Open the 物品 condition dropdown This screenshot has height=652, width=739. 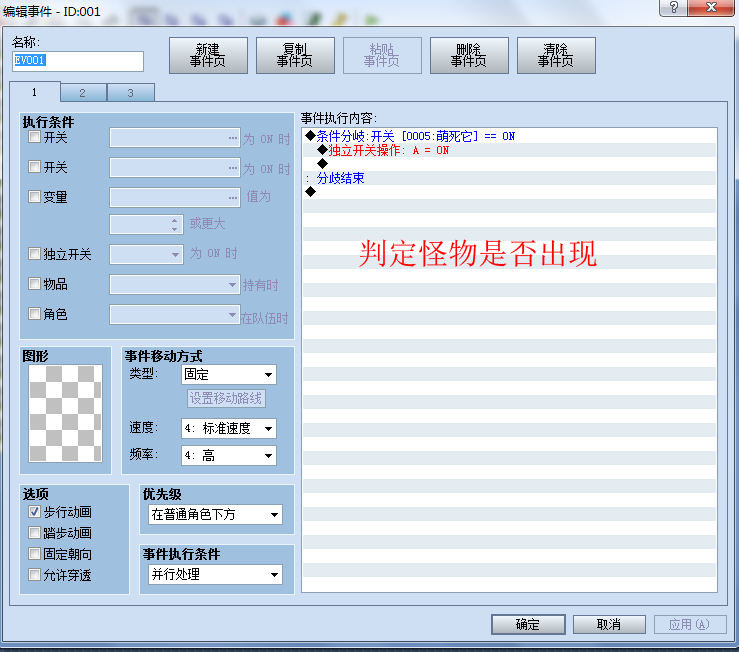pos(175,284)
